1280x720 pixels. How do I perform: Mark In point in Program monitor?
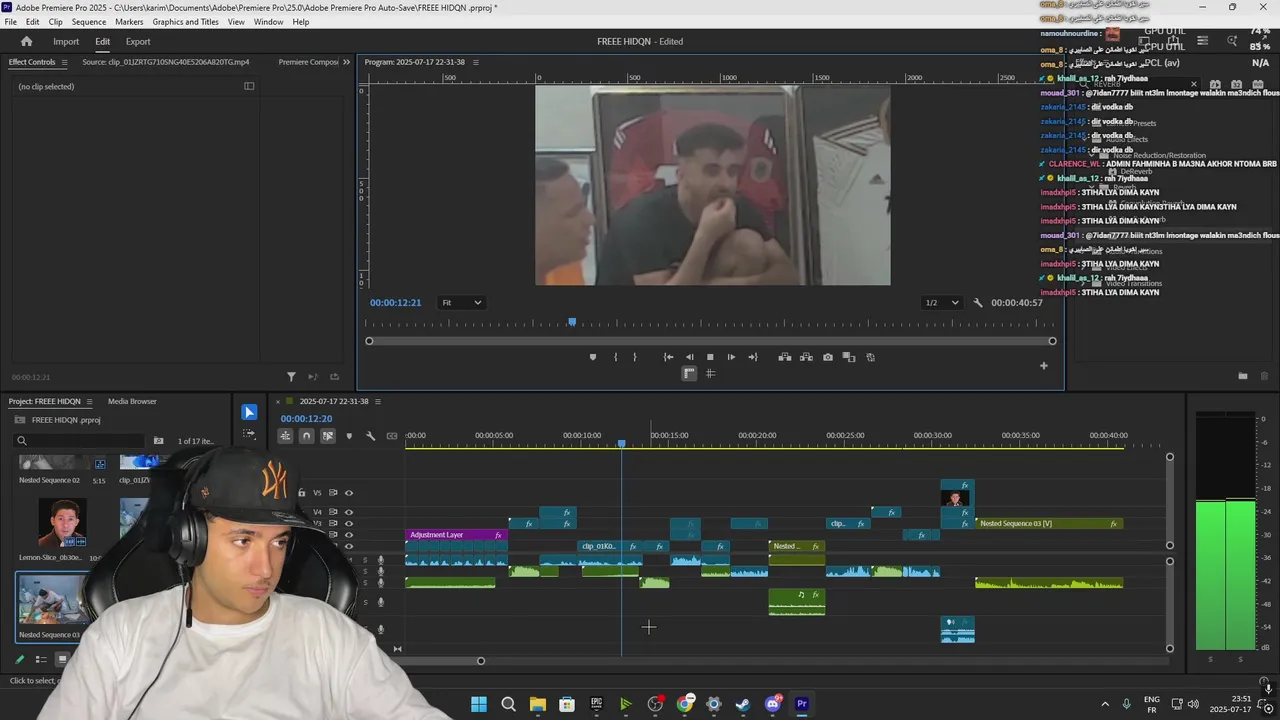(615, 357)
